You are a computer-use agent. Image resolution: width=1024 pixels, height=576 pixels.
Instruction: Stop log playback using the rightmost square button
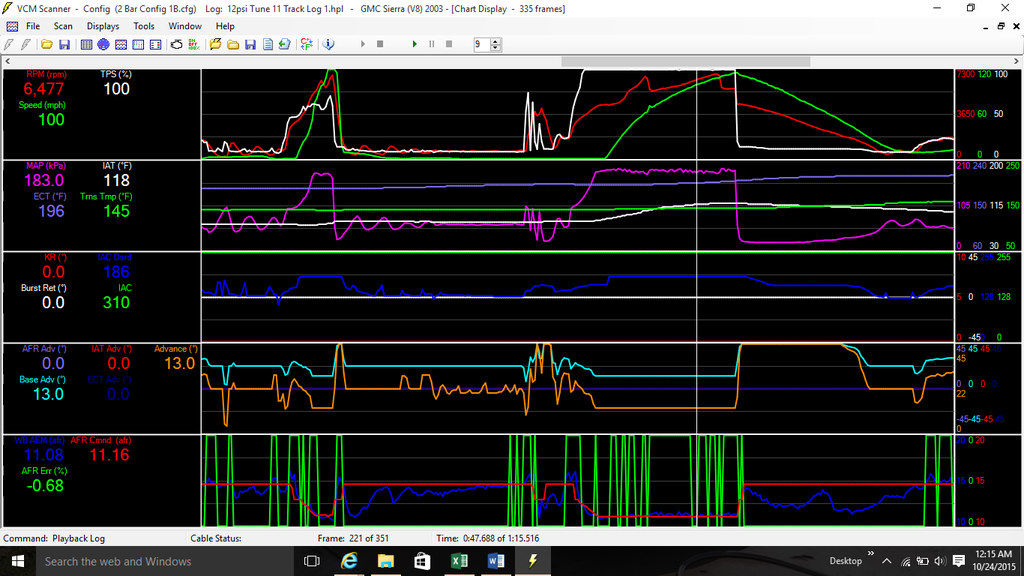point(449,44)
